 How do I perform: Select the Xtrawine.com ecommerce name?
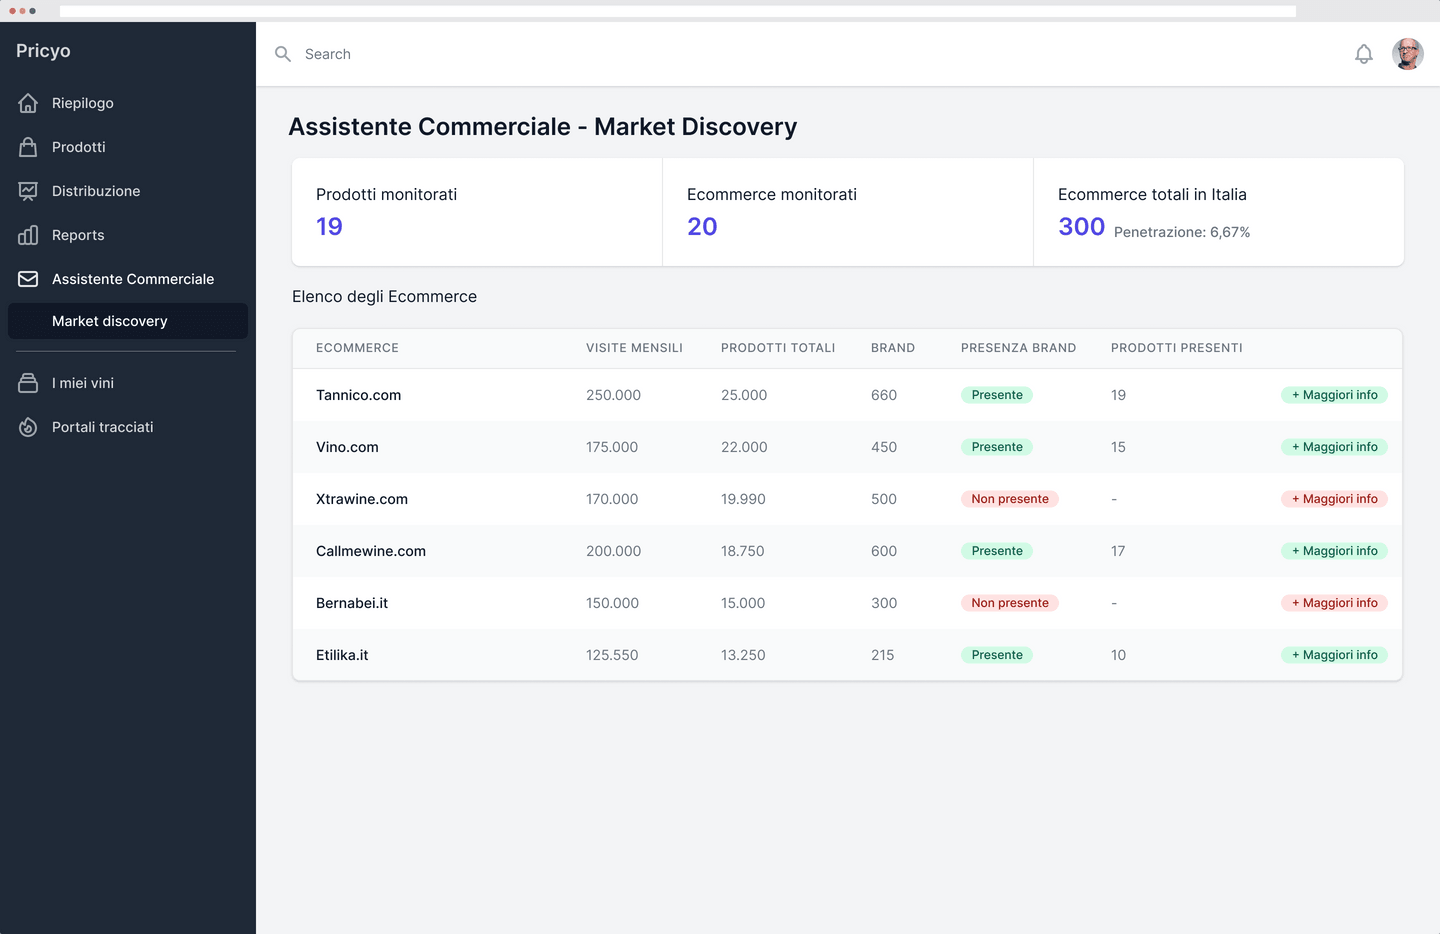(362, 499)
